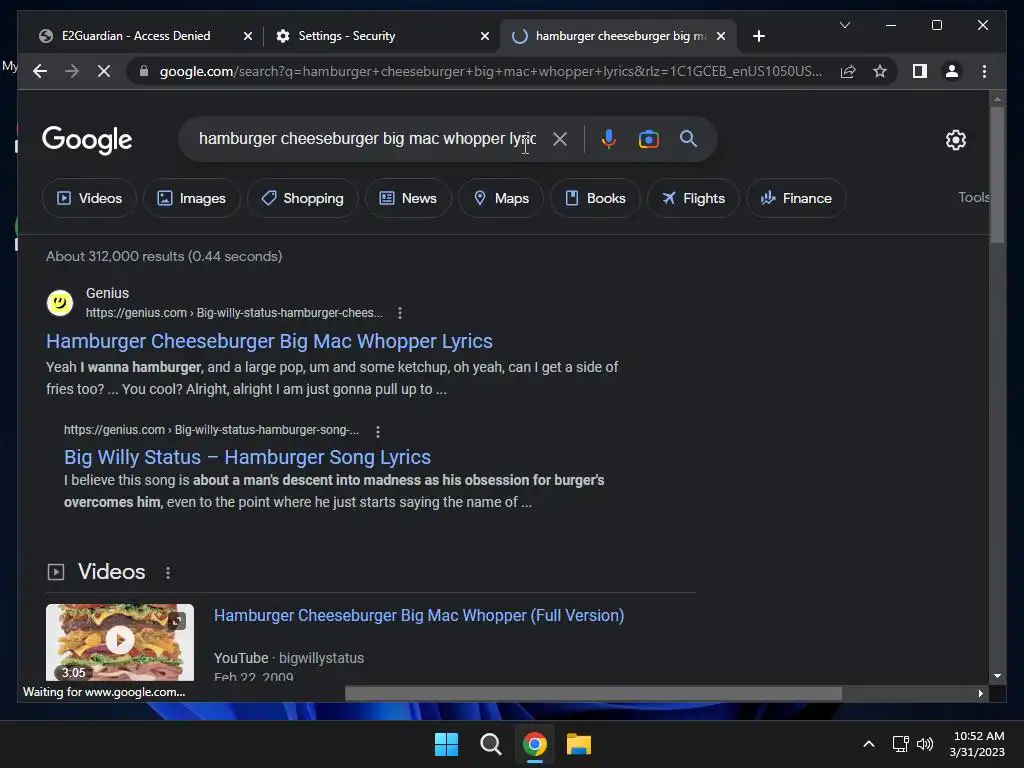Bookmark this tab with star icon
1024x768 pixels.
pyautogui.click(x=880, y=71)
